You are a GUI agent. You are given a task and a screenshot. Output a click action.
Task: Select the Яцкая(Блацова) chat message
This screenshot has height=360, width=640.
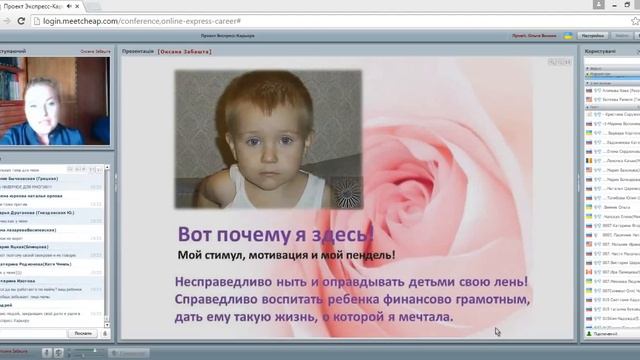point(51,251)
